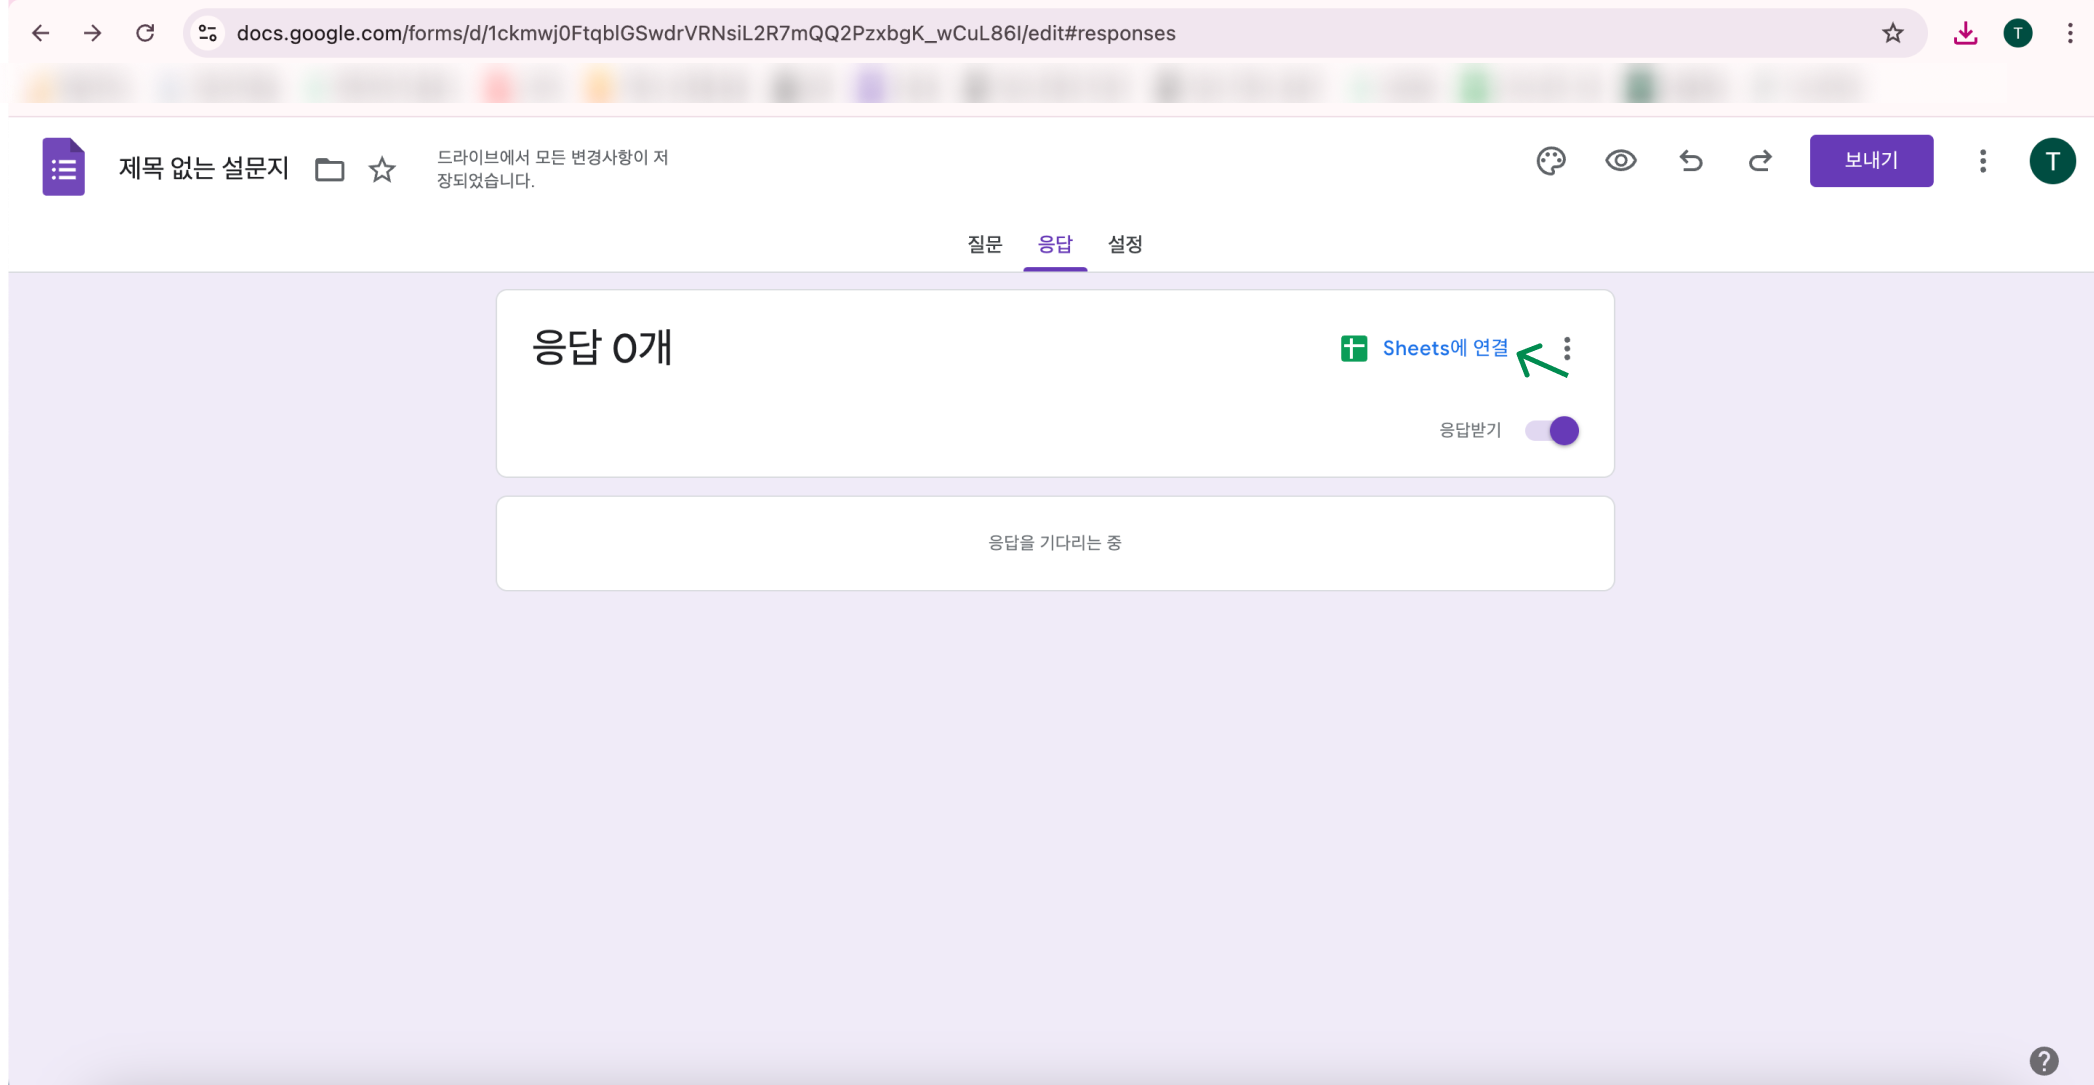Click the downloads icon in the toolbar
2094x1085 pixels.
coord(1965,32)
